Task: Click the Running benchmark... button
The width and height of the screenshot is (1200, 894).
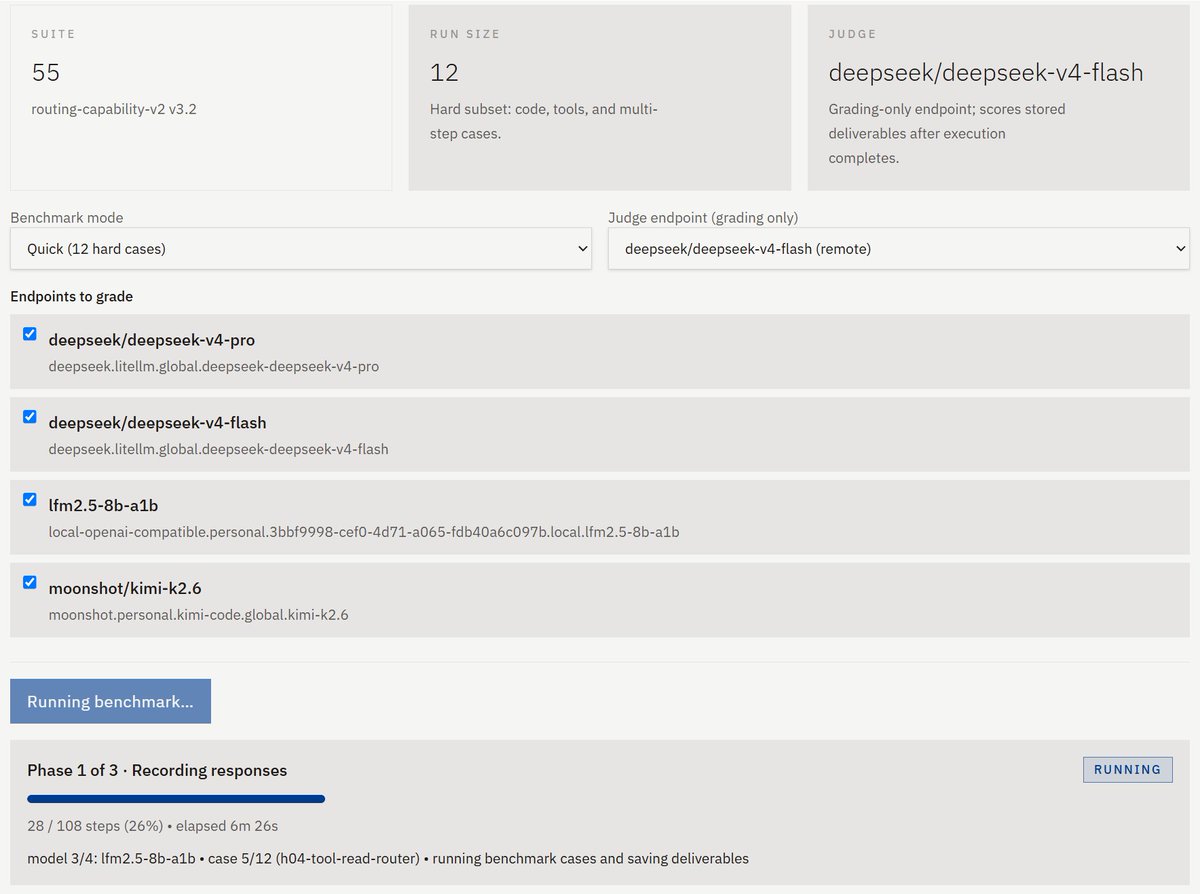Action: 110,701
